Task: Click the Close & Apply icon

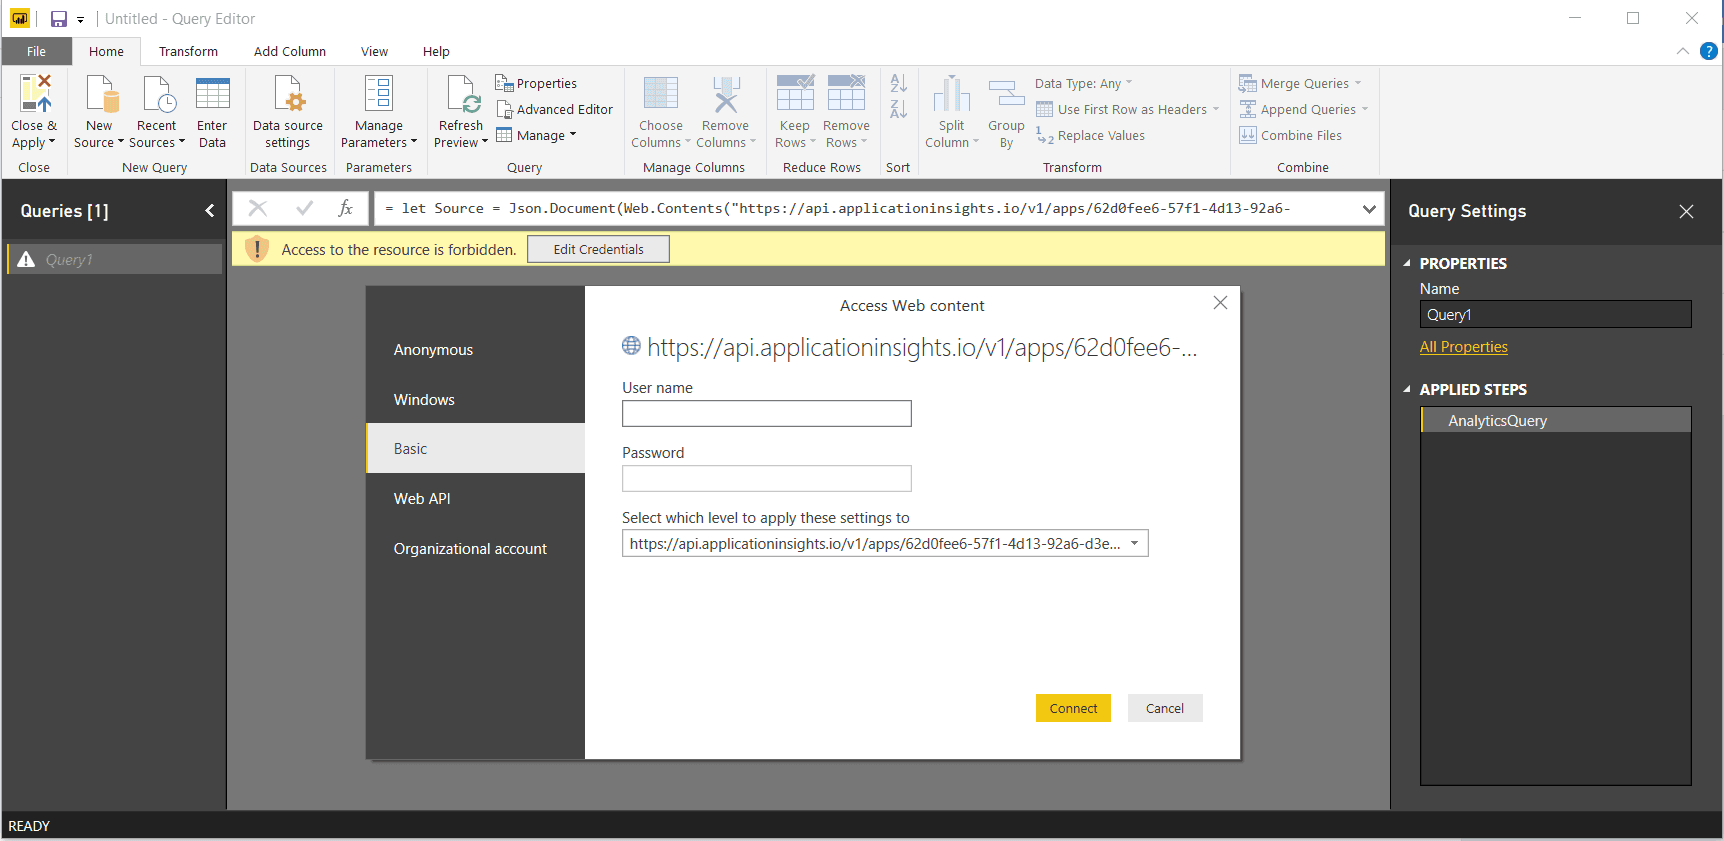Action: (35, 93)
